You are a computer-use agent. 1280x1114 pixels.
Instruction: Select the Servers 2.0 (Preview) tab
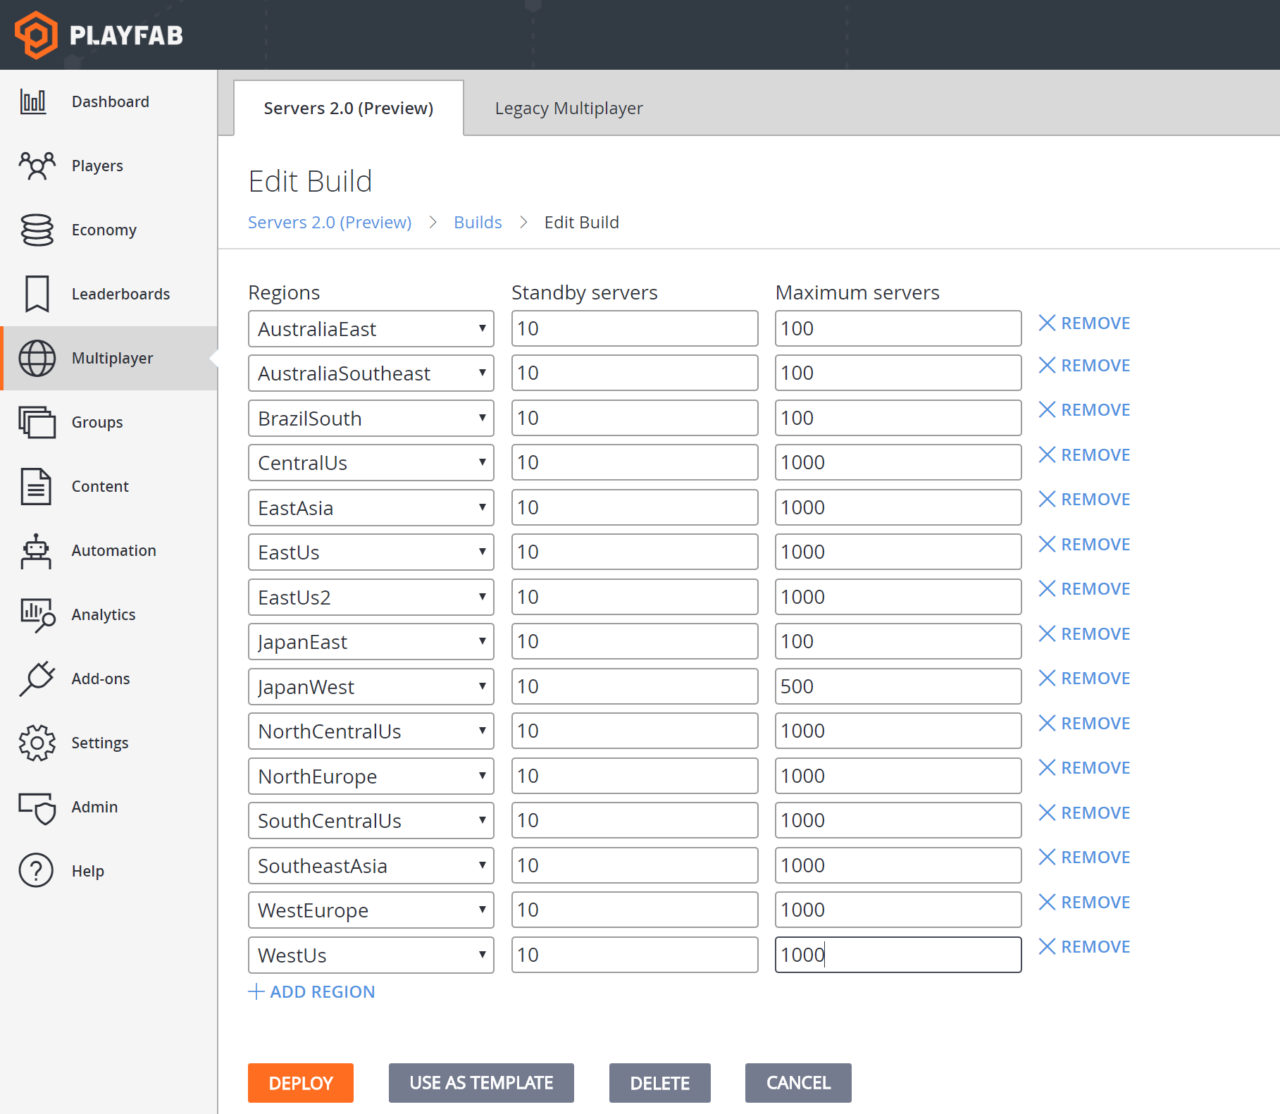(x=348, y=107)
